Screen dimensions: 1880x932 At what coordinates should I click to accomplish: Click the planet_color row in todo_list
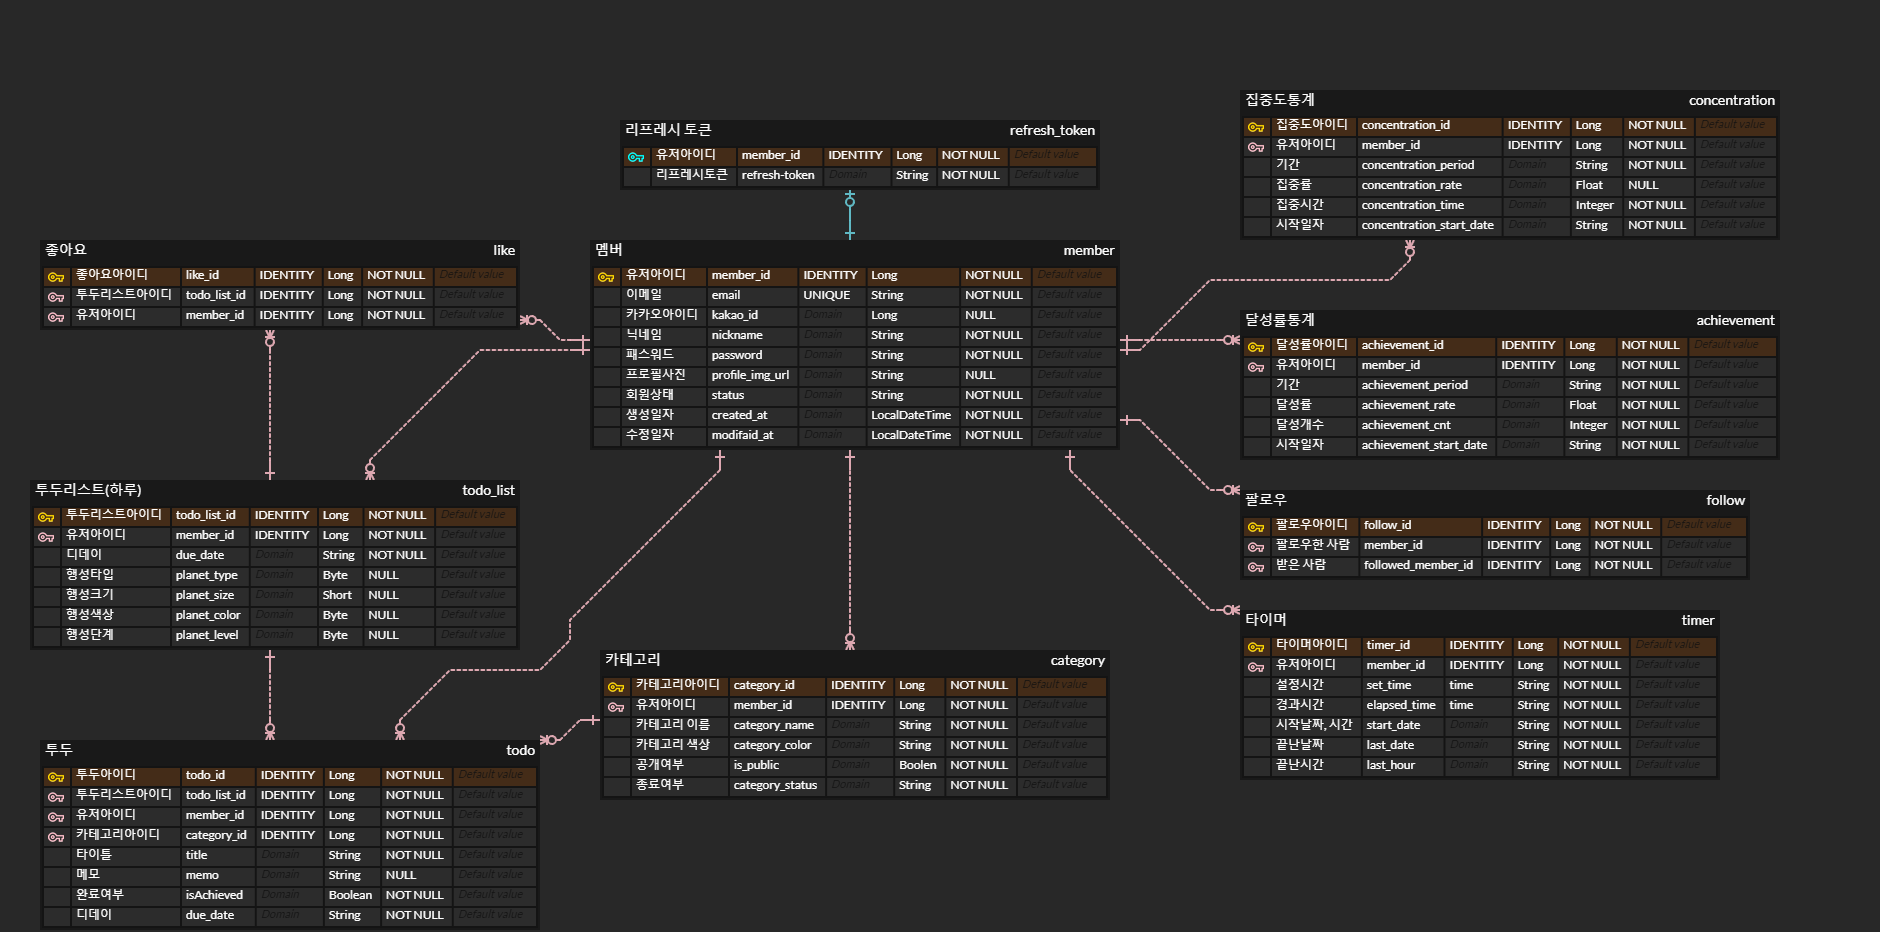tap(208, 615)
